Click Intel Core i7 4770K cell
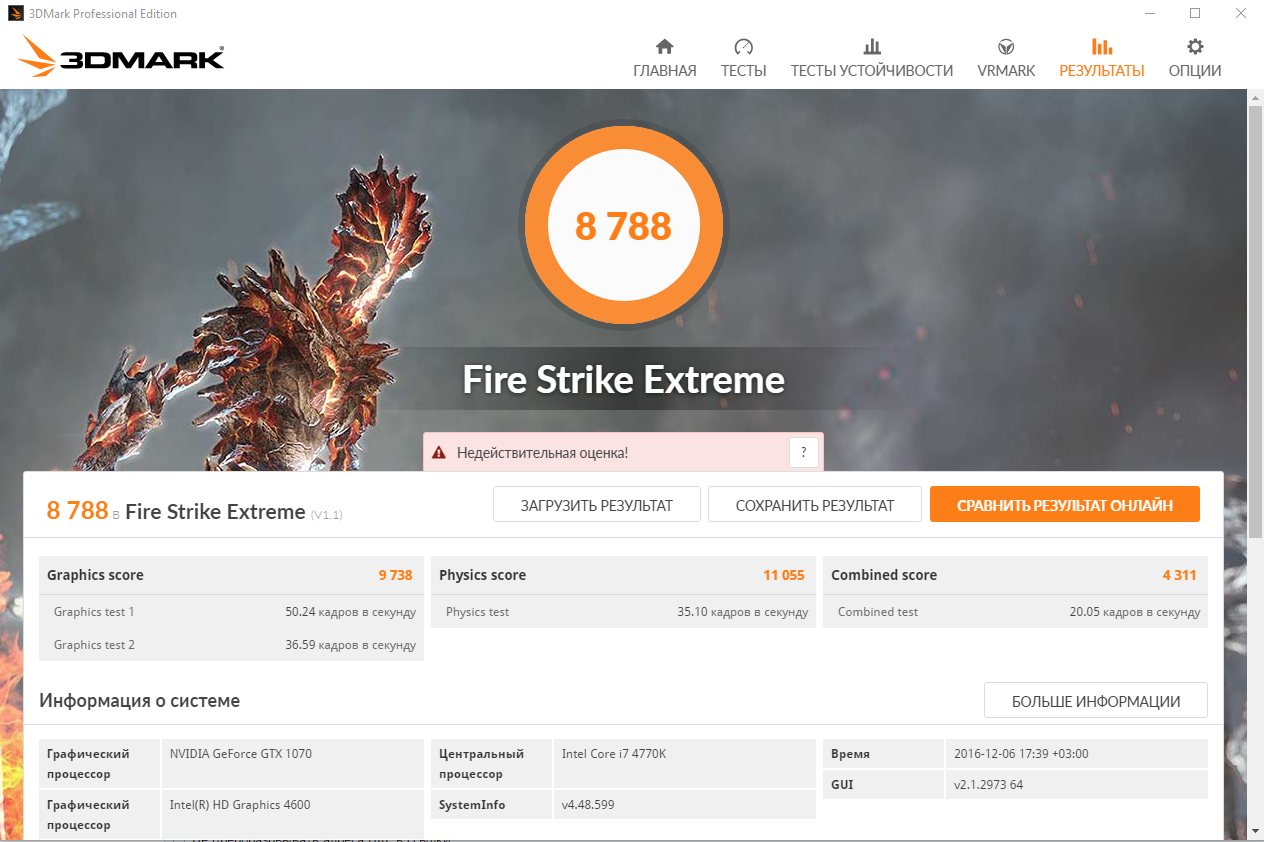The width and height of the screenshot is (1264, 842). pos(685,764)
